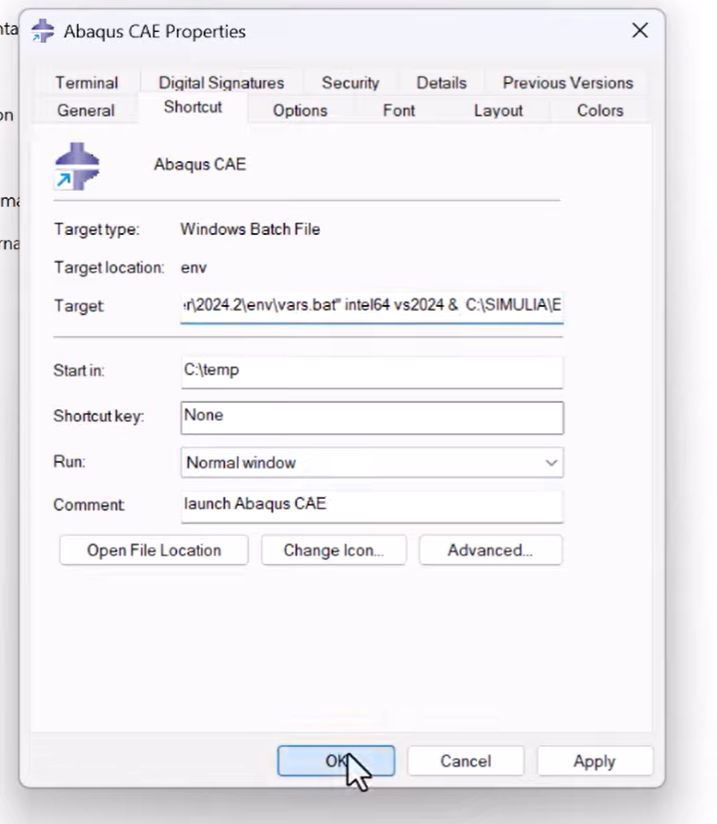Click the Comment field with launch Abaqus CAE
Viewport: 717px width, 824px height.
pos(371,505)
